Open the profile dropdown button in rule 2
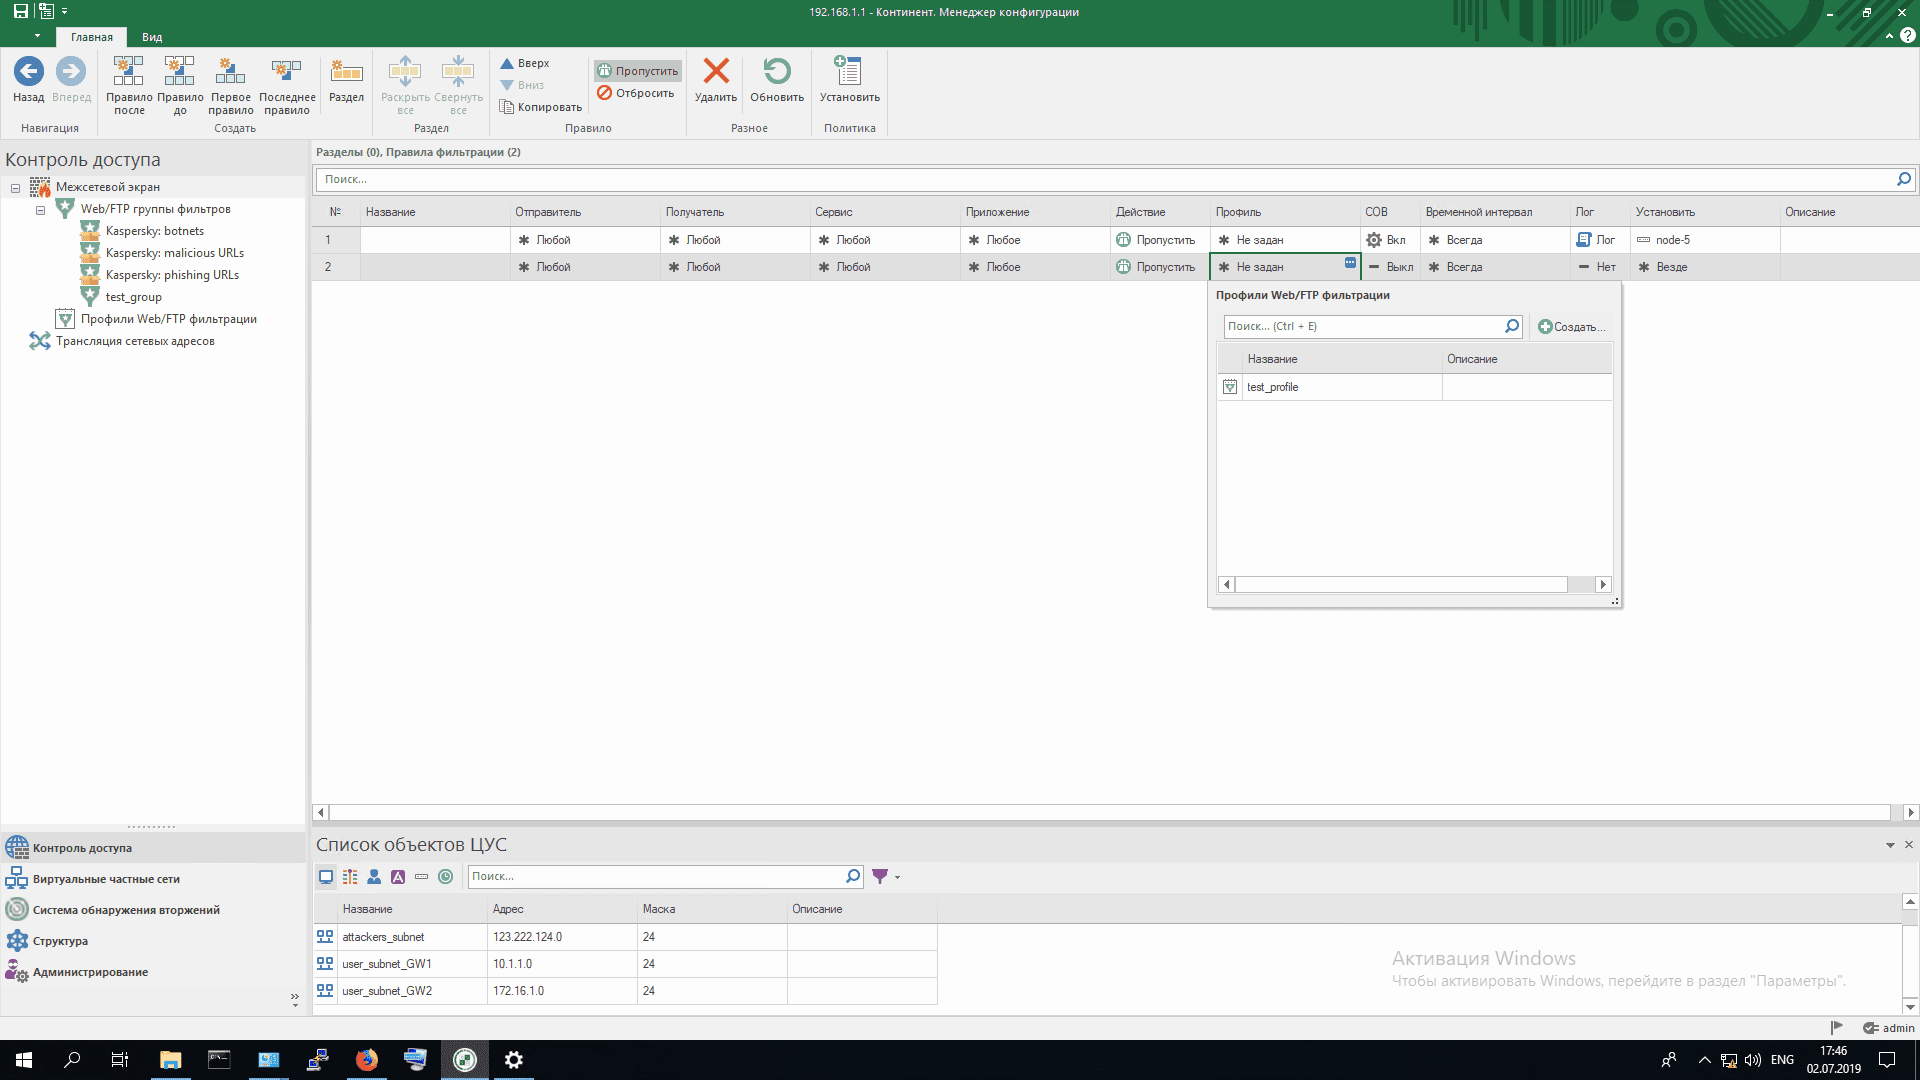Image resolution: width=1920 pixels, height=1080 pixels. (x=1350, y=263)
